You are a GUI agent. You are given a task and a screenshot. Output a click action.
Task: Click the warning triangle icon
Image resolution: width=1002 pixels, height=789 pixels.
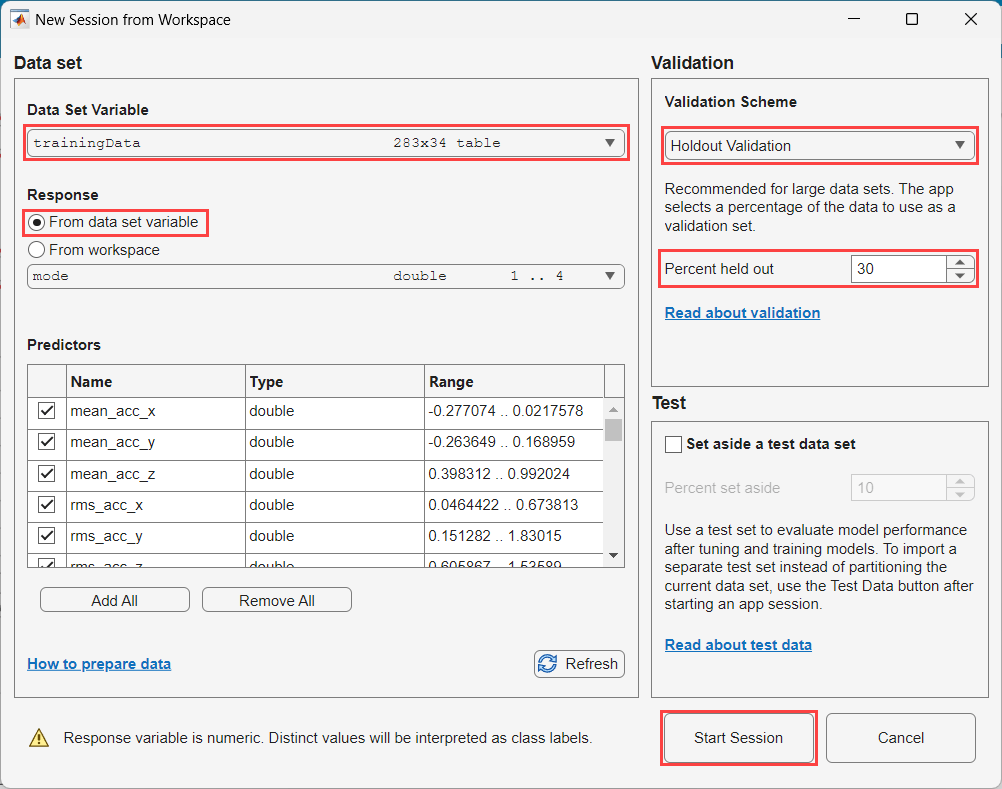click(x=39, y=738)
